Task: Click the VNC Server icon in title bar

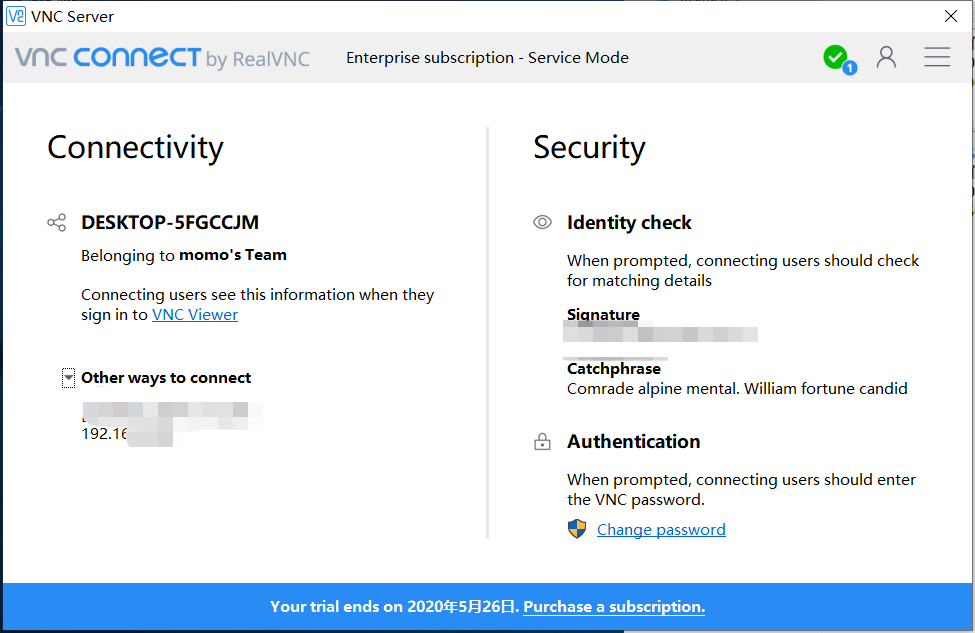Action: [x=14, y=16]
